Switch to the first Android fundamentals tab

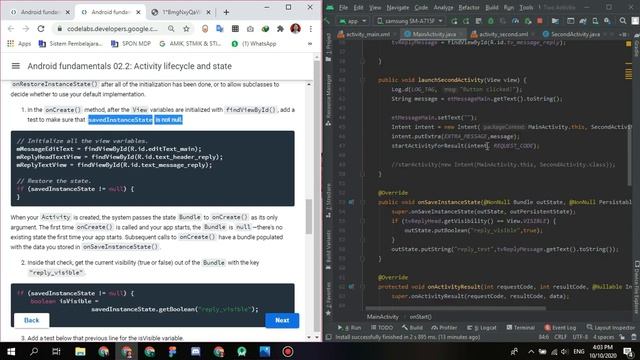point(39,12)
